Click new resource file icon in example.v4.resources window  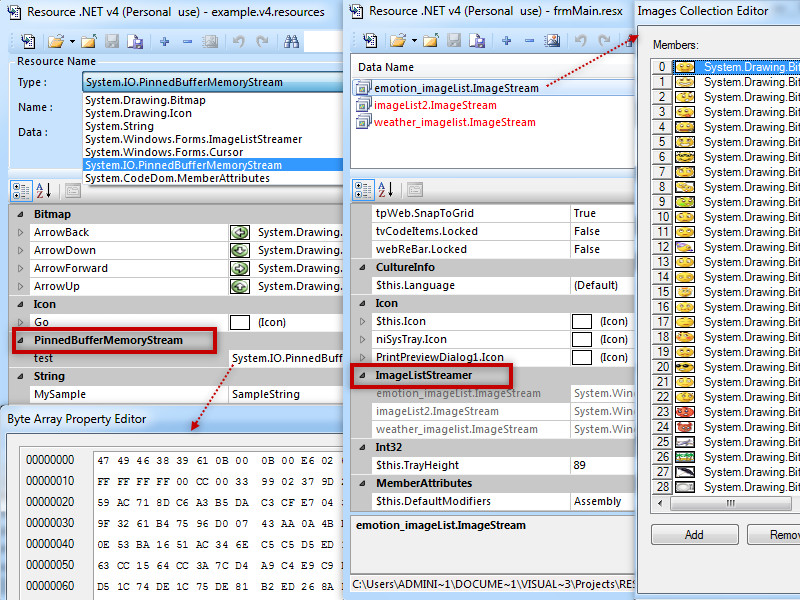(x=28, y=41)
